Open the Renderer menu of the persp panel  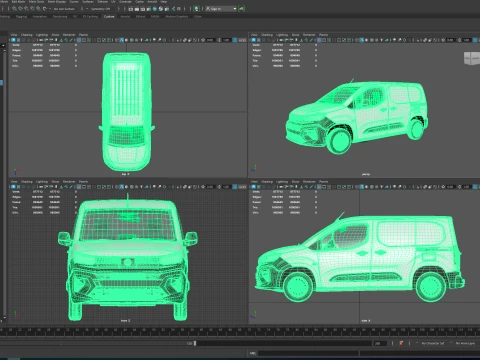pyautogui.click(x=309, y=35)
